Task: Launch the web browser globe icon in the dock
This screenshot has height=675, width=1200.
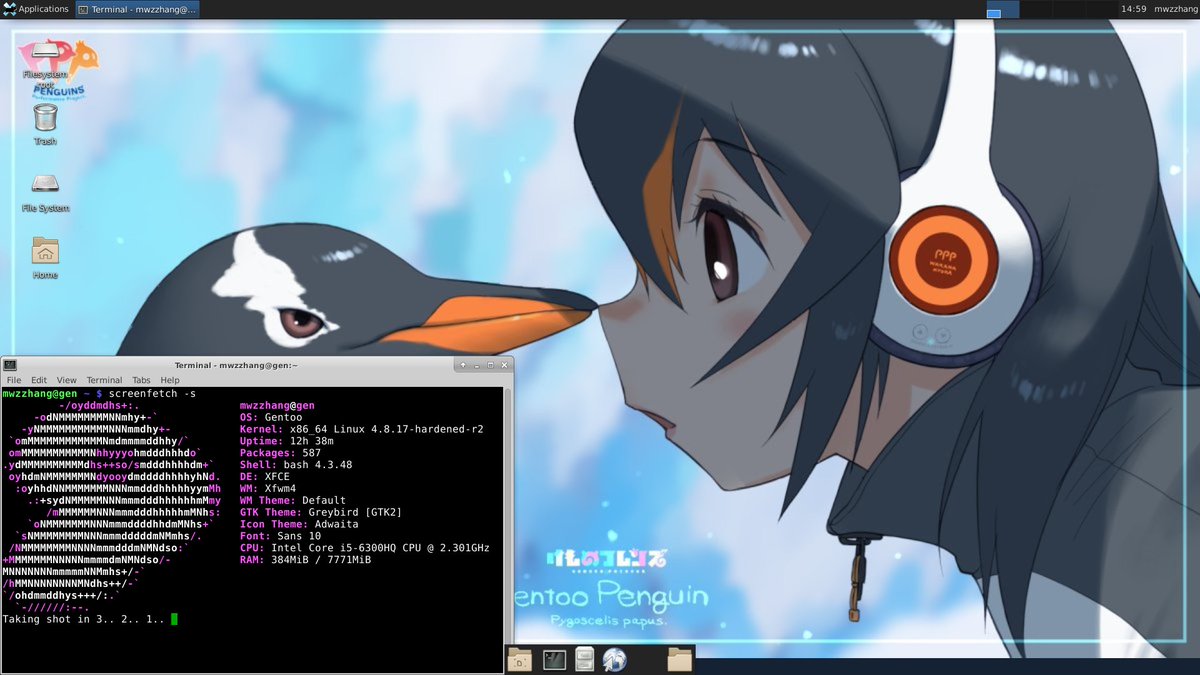Action: pyautogui.click(x=615, y=659)
